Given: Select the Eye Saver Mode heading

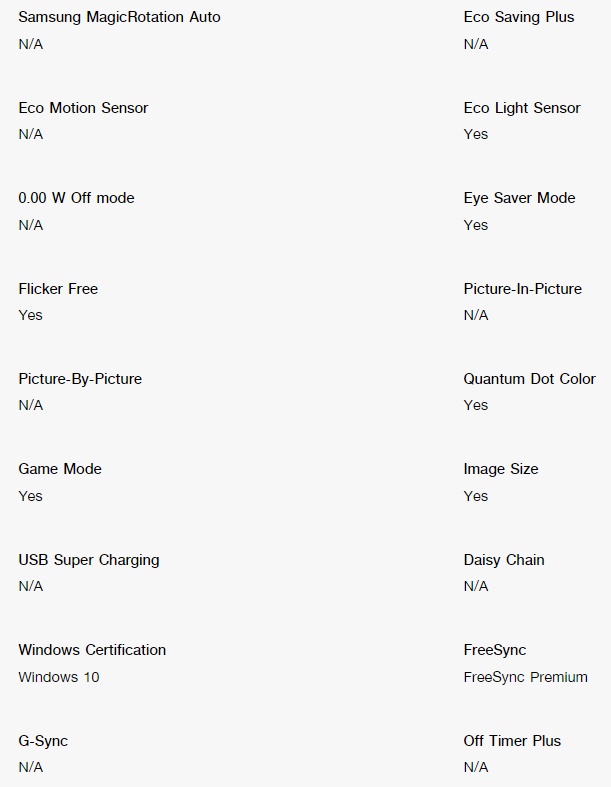Looking at the screenshot, I should 519,198.
